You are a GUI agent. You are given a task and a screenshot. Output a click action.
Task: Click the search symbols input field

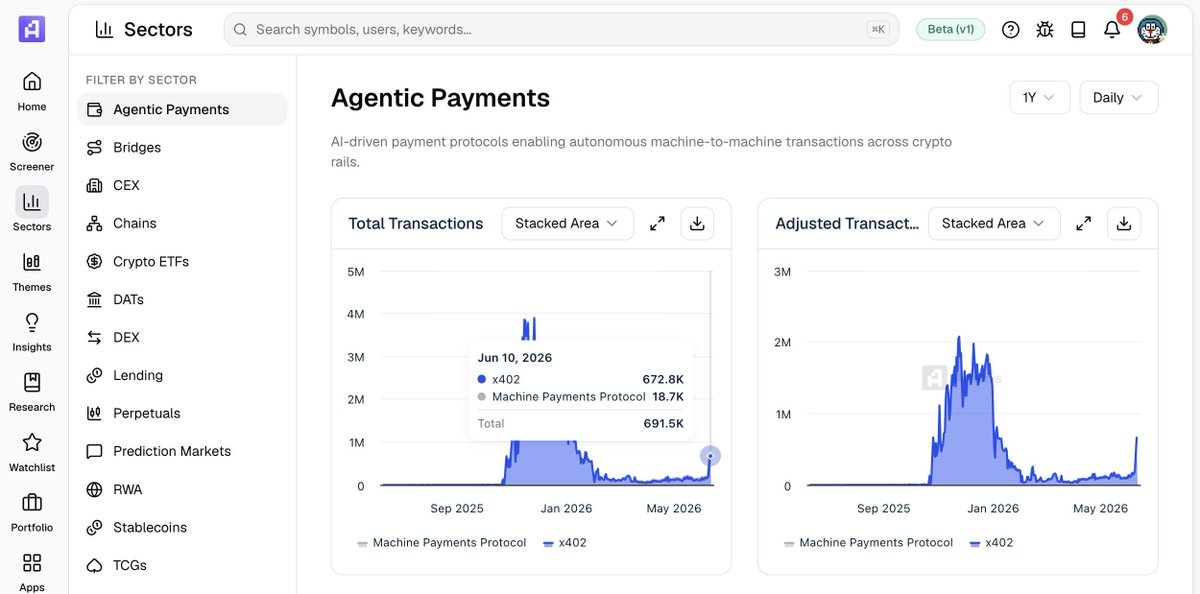561,29
